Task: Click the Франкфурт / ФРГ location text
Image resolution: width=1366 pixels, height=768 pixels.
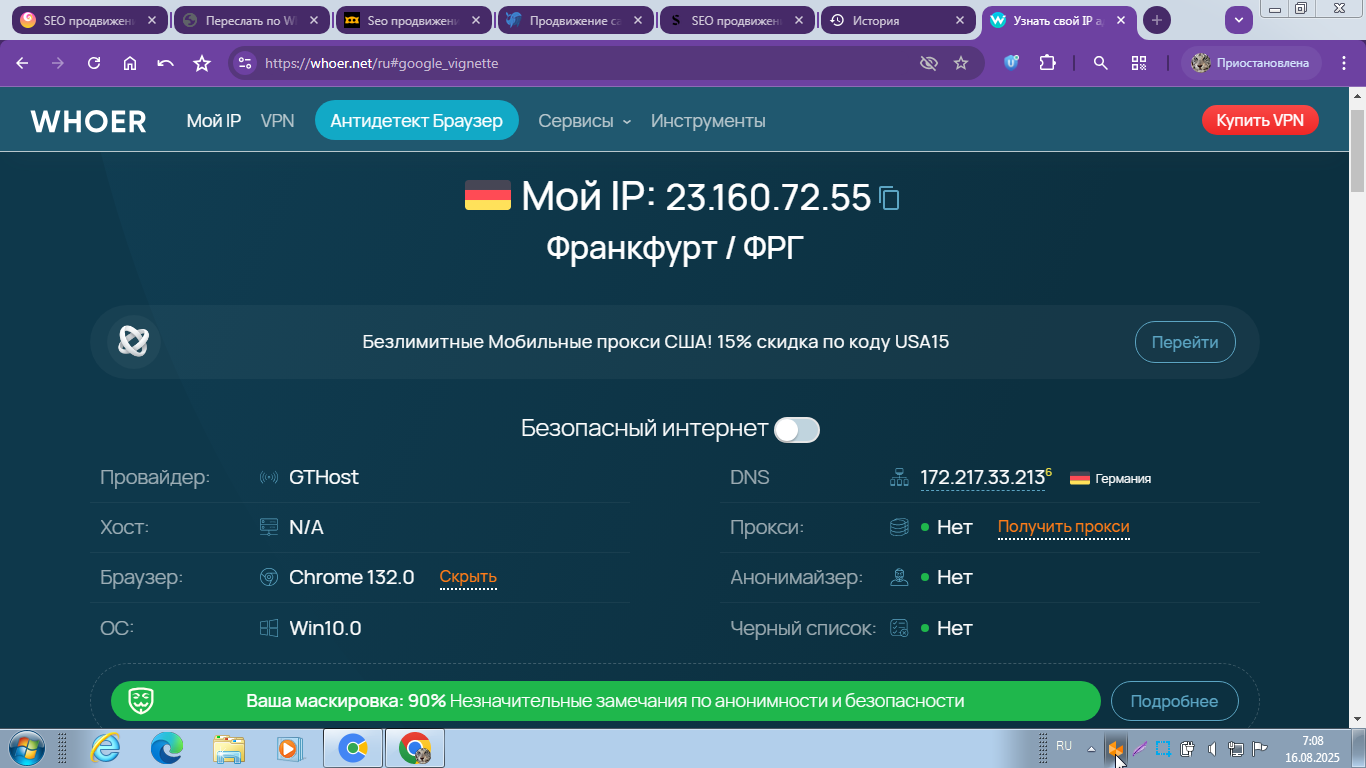Action: pyautogui.click(x=675, y=248)
